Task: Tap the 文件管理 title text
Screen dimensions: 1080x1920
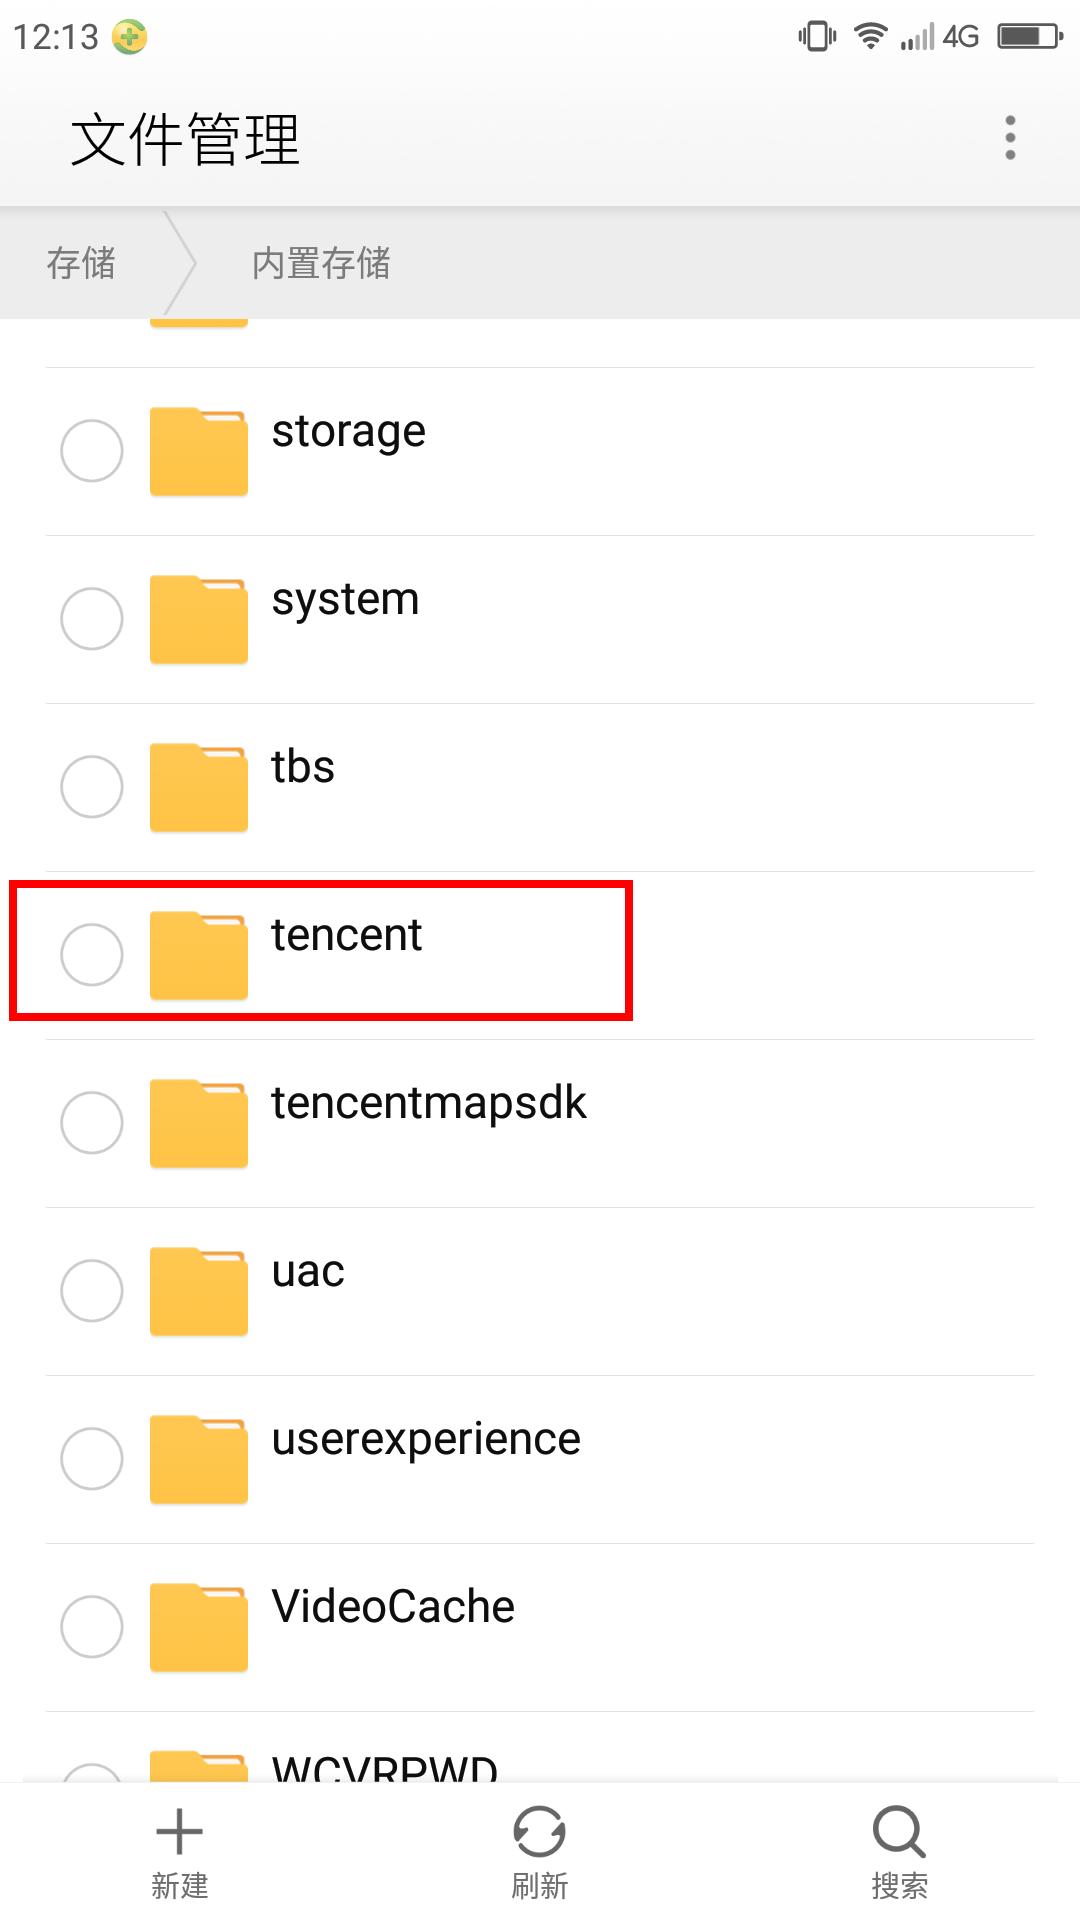Action: 186,139
